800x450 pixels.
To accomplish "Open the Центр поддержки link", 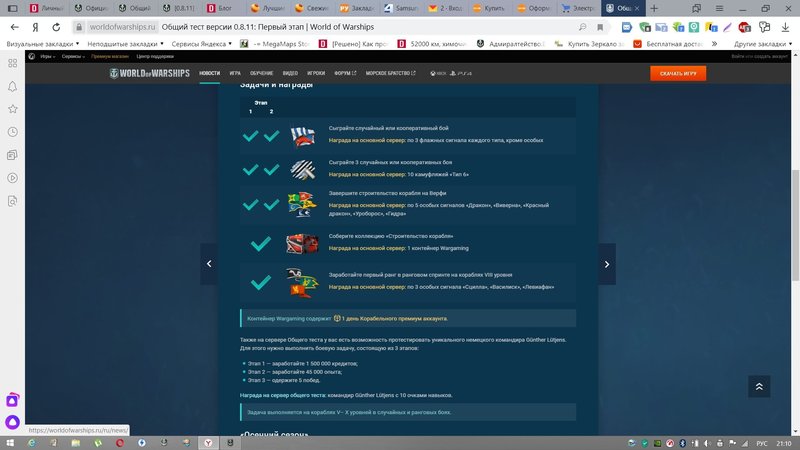I will tap(155, 57).
